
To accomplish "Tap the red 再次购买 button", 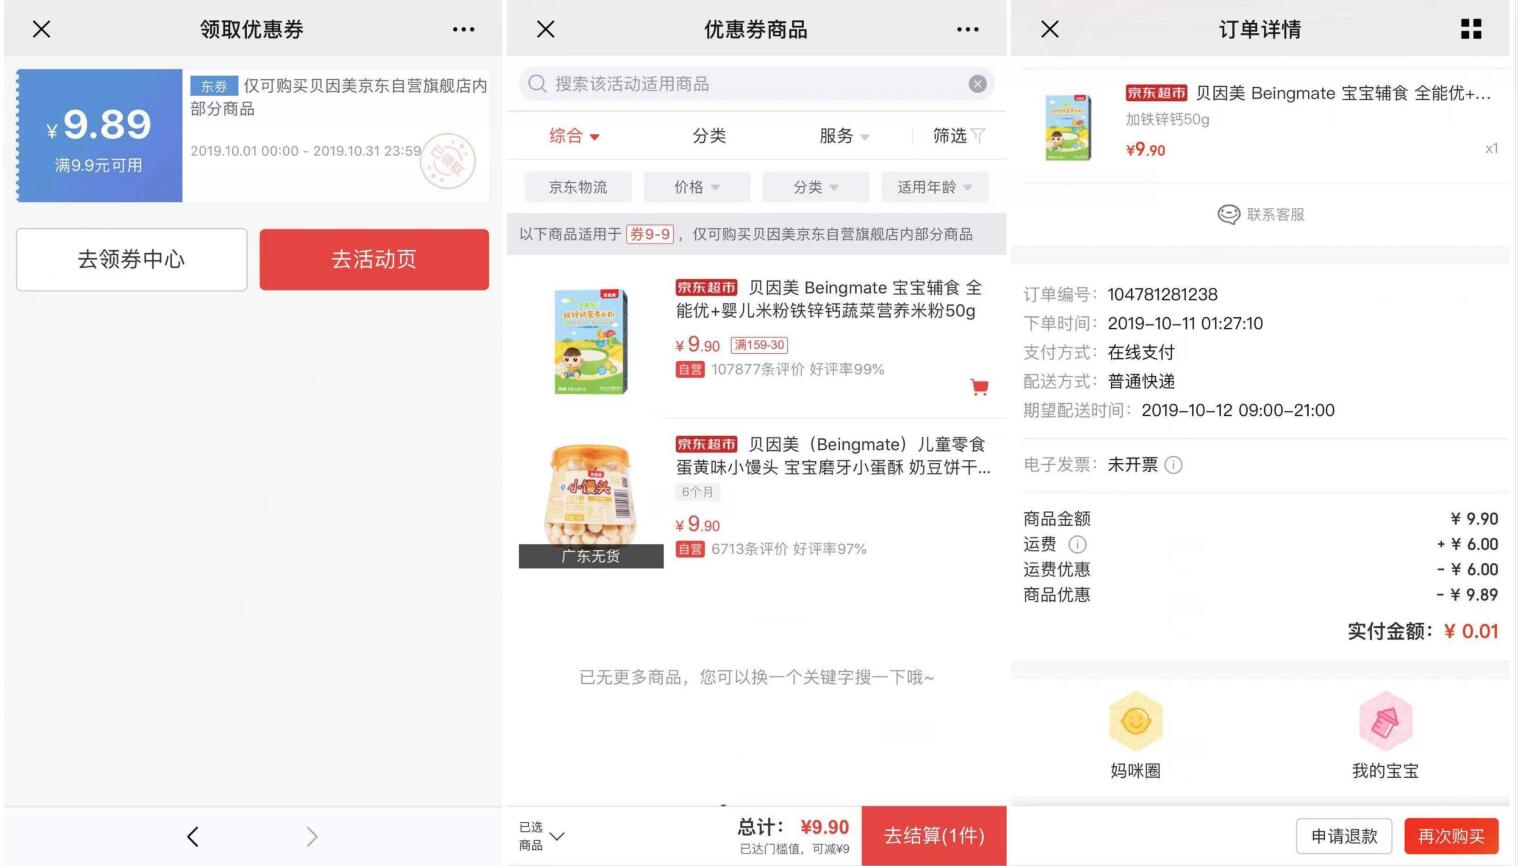I will [1451, 836].
